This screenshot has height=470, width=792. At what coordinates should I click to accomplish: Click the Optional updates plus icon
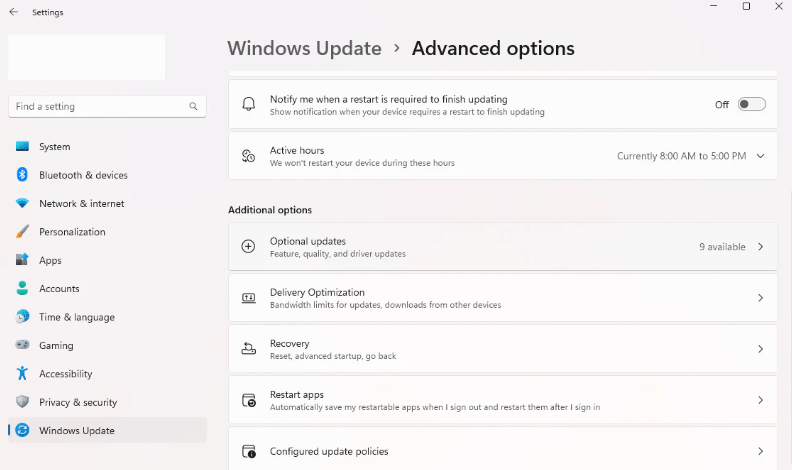click(x=248, y=246)
